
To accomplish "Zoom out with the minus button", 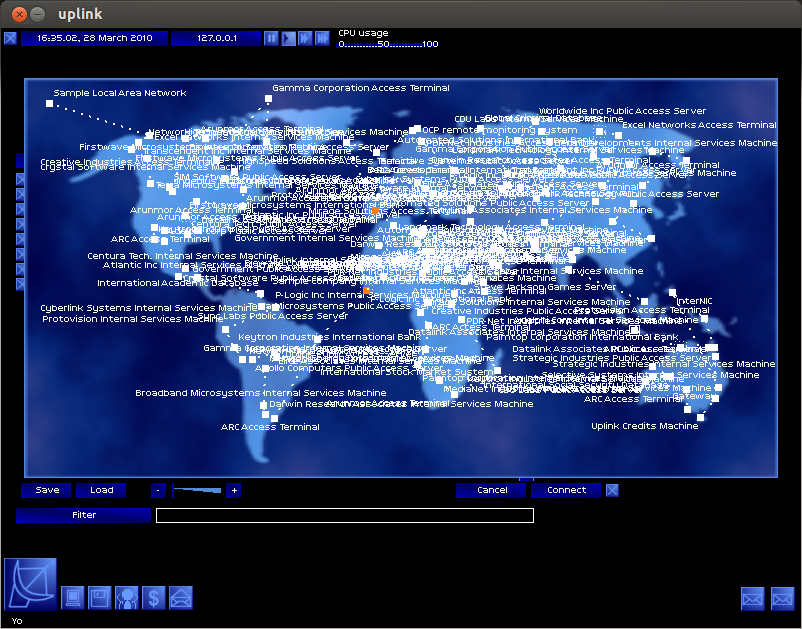I will click(x=158, y=490).
